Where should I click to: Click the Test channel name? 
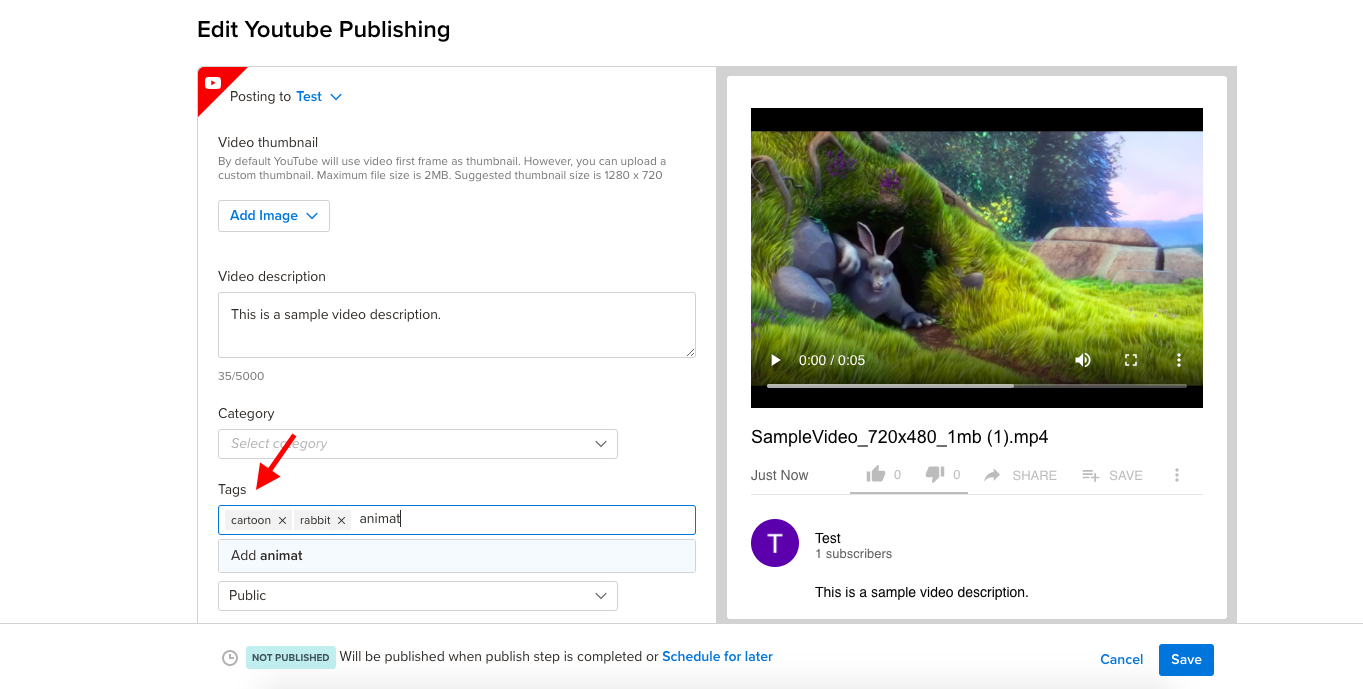pos(828,538)
